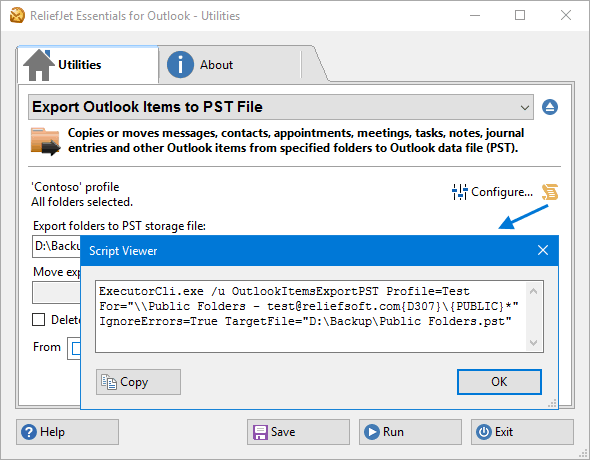Click the 'Contoso' profile text
Image resolution: width=590 pixels, height=460 pixels.
(x=75, y=187)
